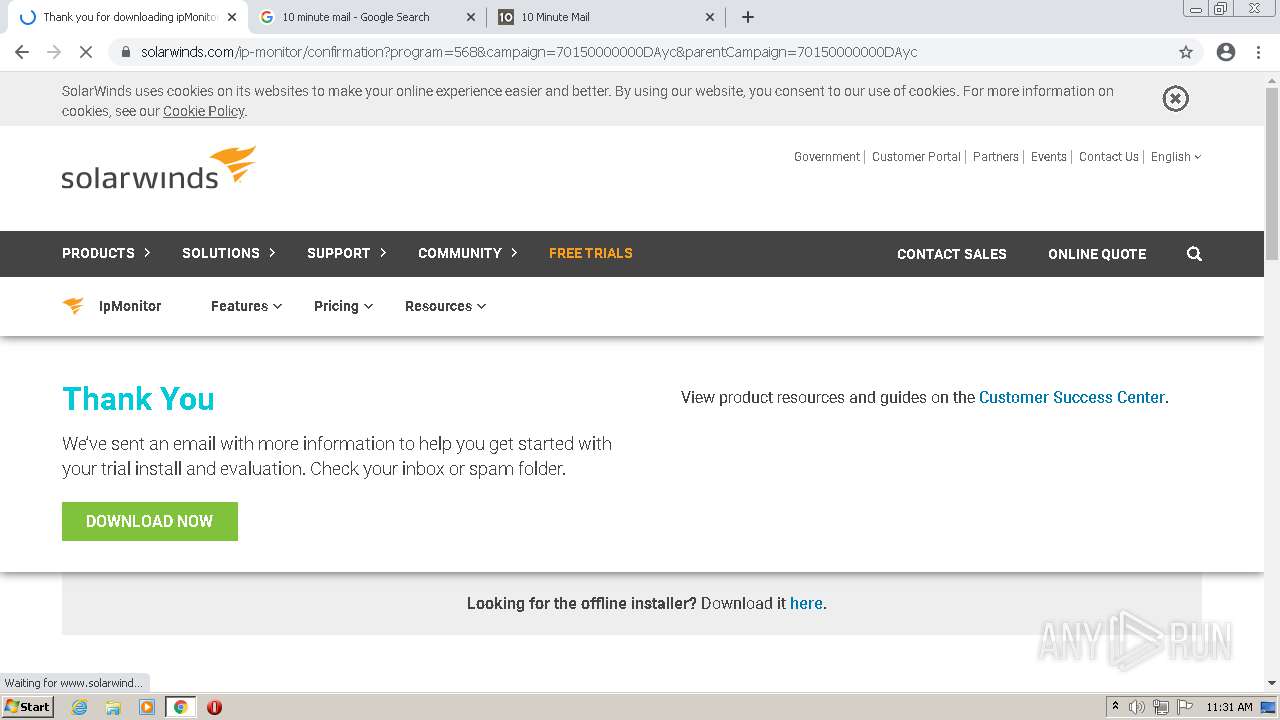
Task: Go to FREE TRIALS
Action: point(591,253)
